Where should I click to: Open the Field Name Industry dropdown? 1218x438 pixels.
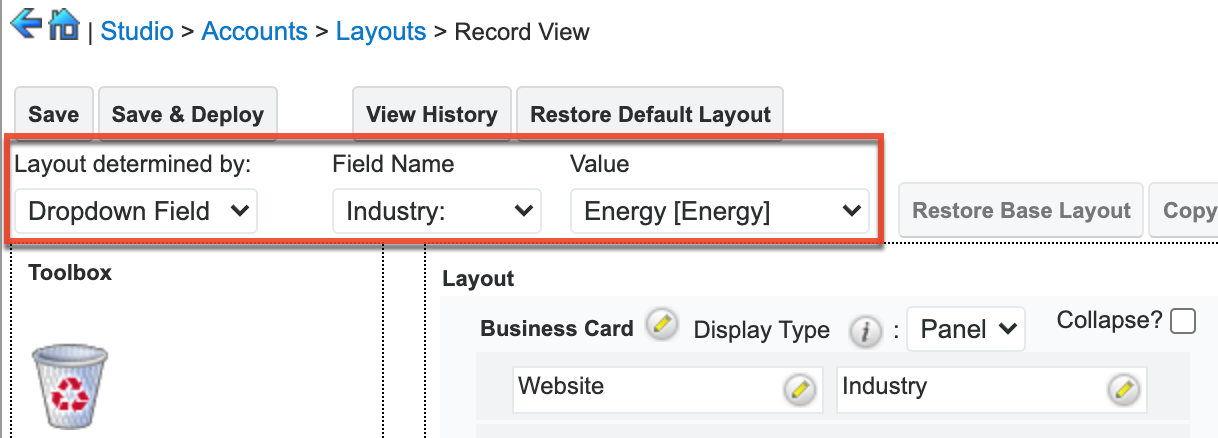pos(437,211)
